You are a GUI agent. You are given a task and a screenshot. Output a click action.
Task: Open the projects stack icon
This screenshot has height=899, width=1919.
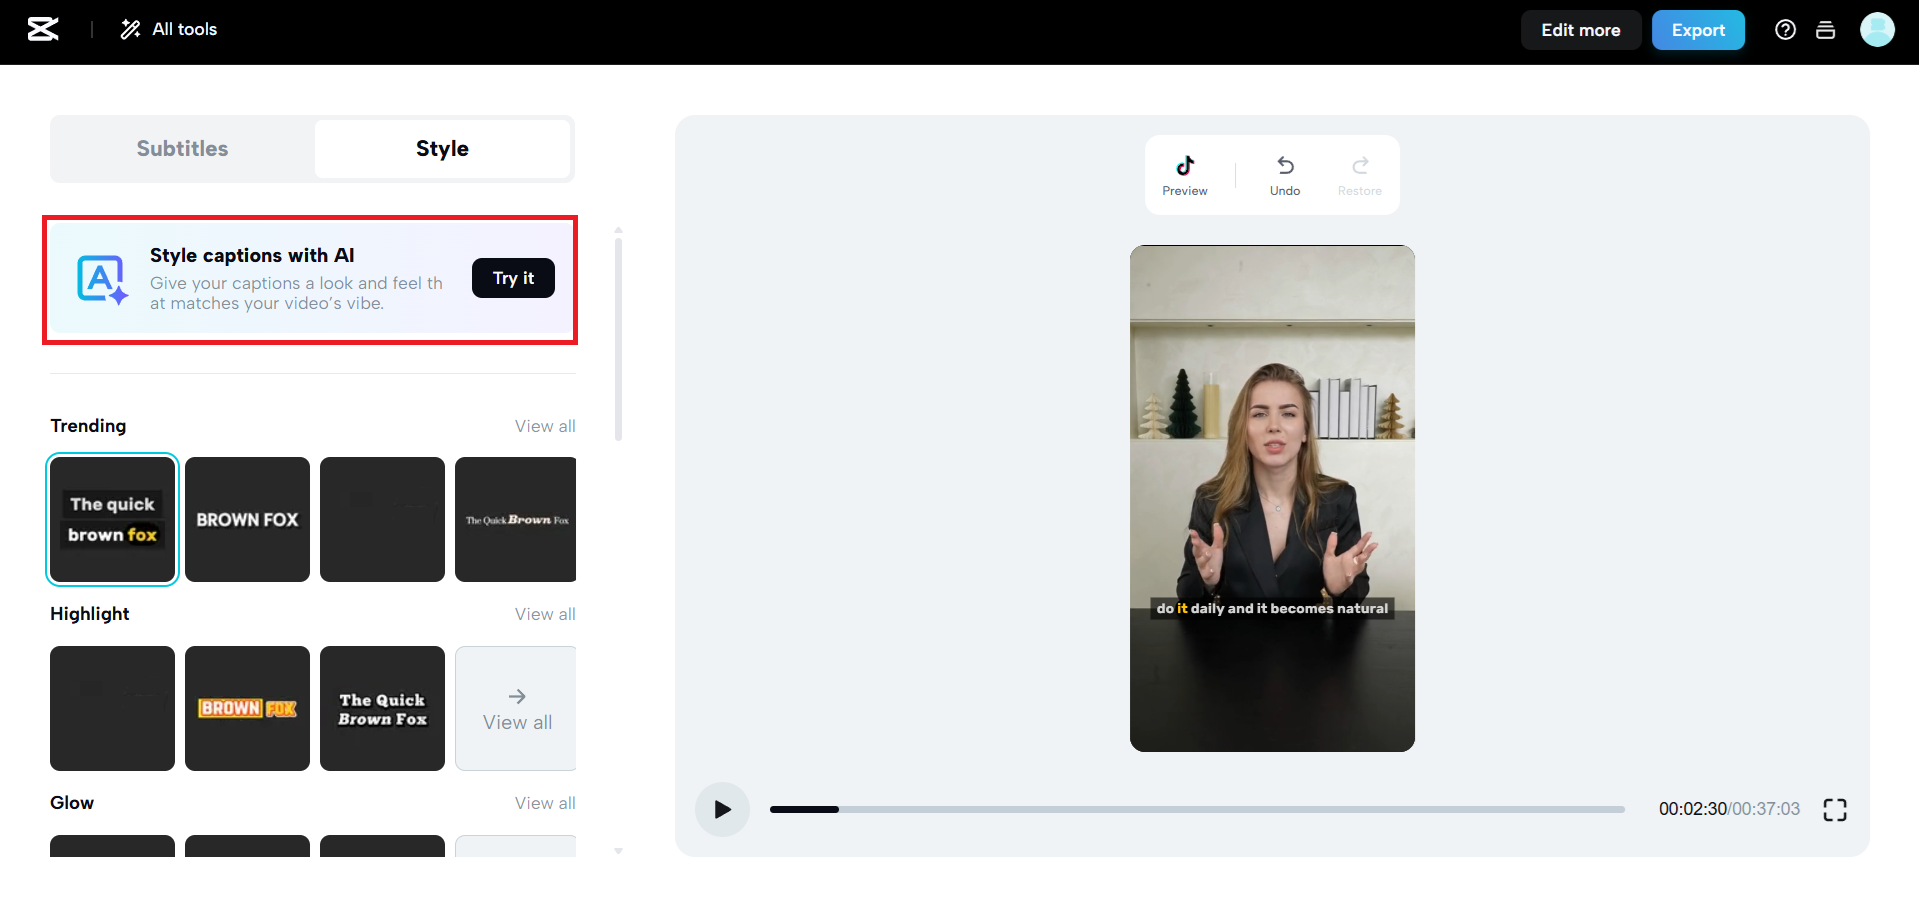coord(1825,30)
